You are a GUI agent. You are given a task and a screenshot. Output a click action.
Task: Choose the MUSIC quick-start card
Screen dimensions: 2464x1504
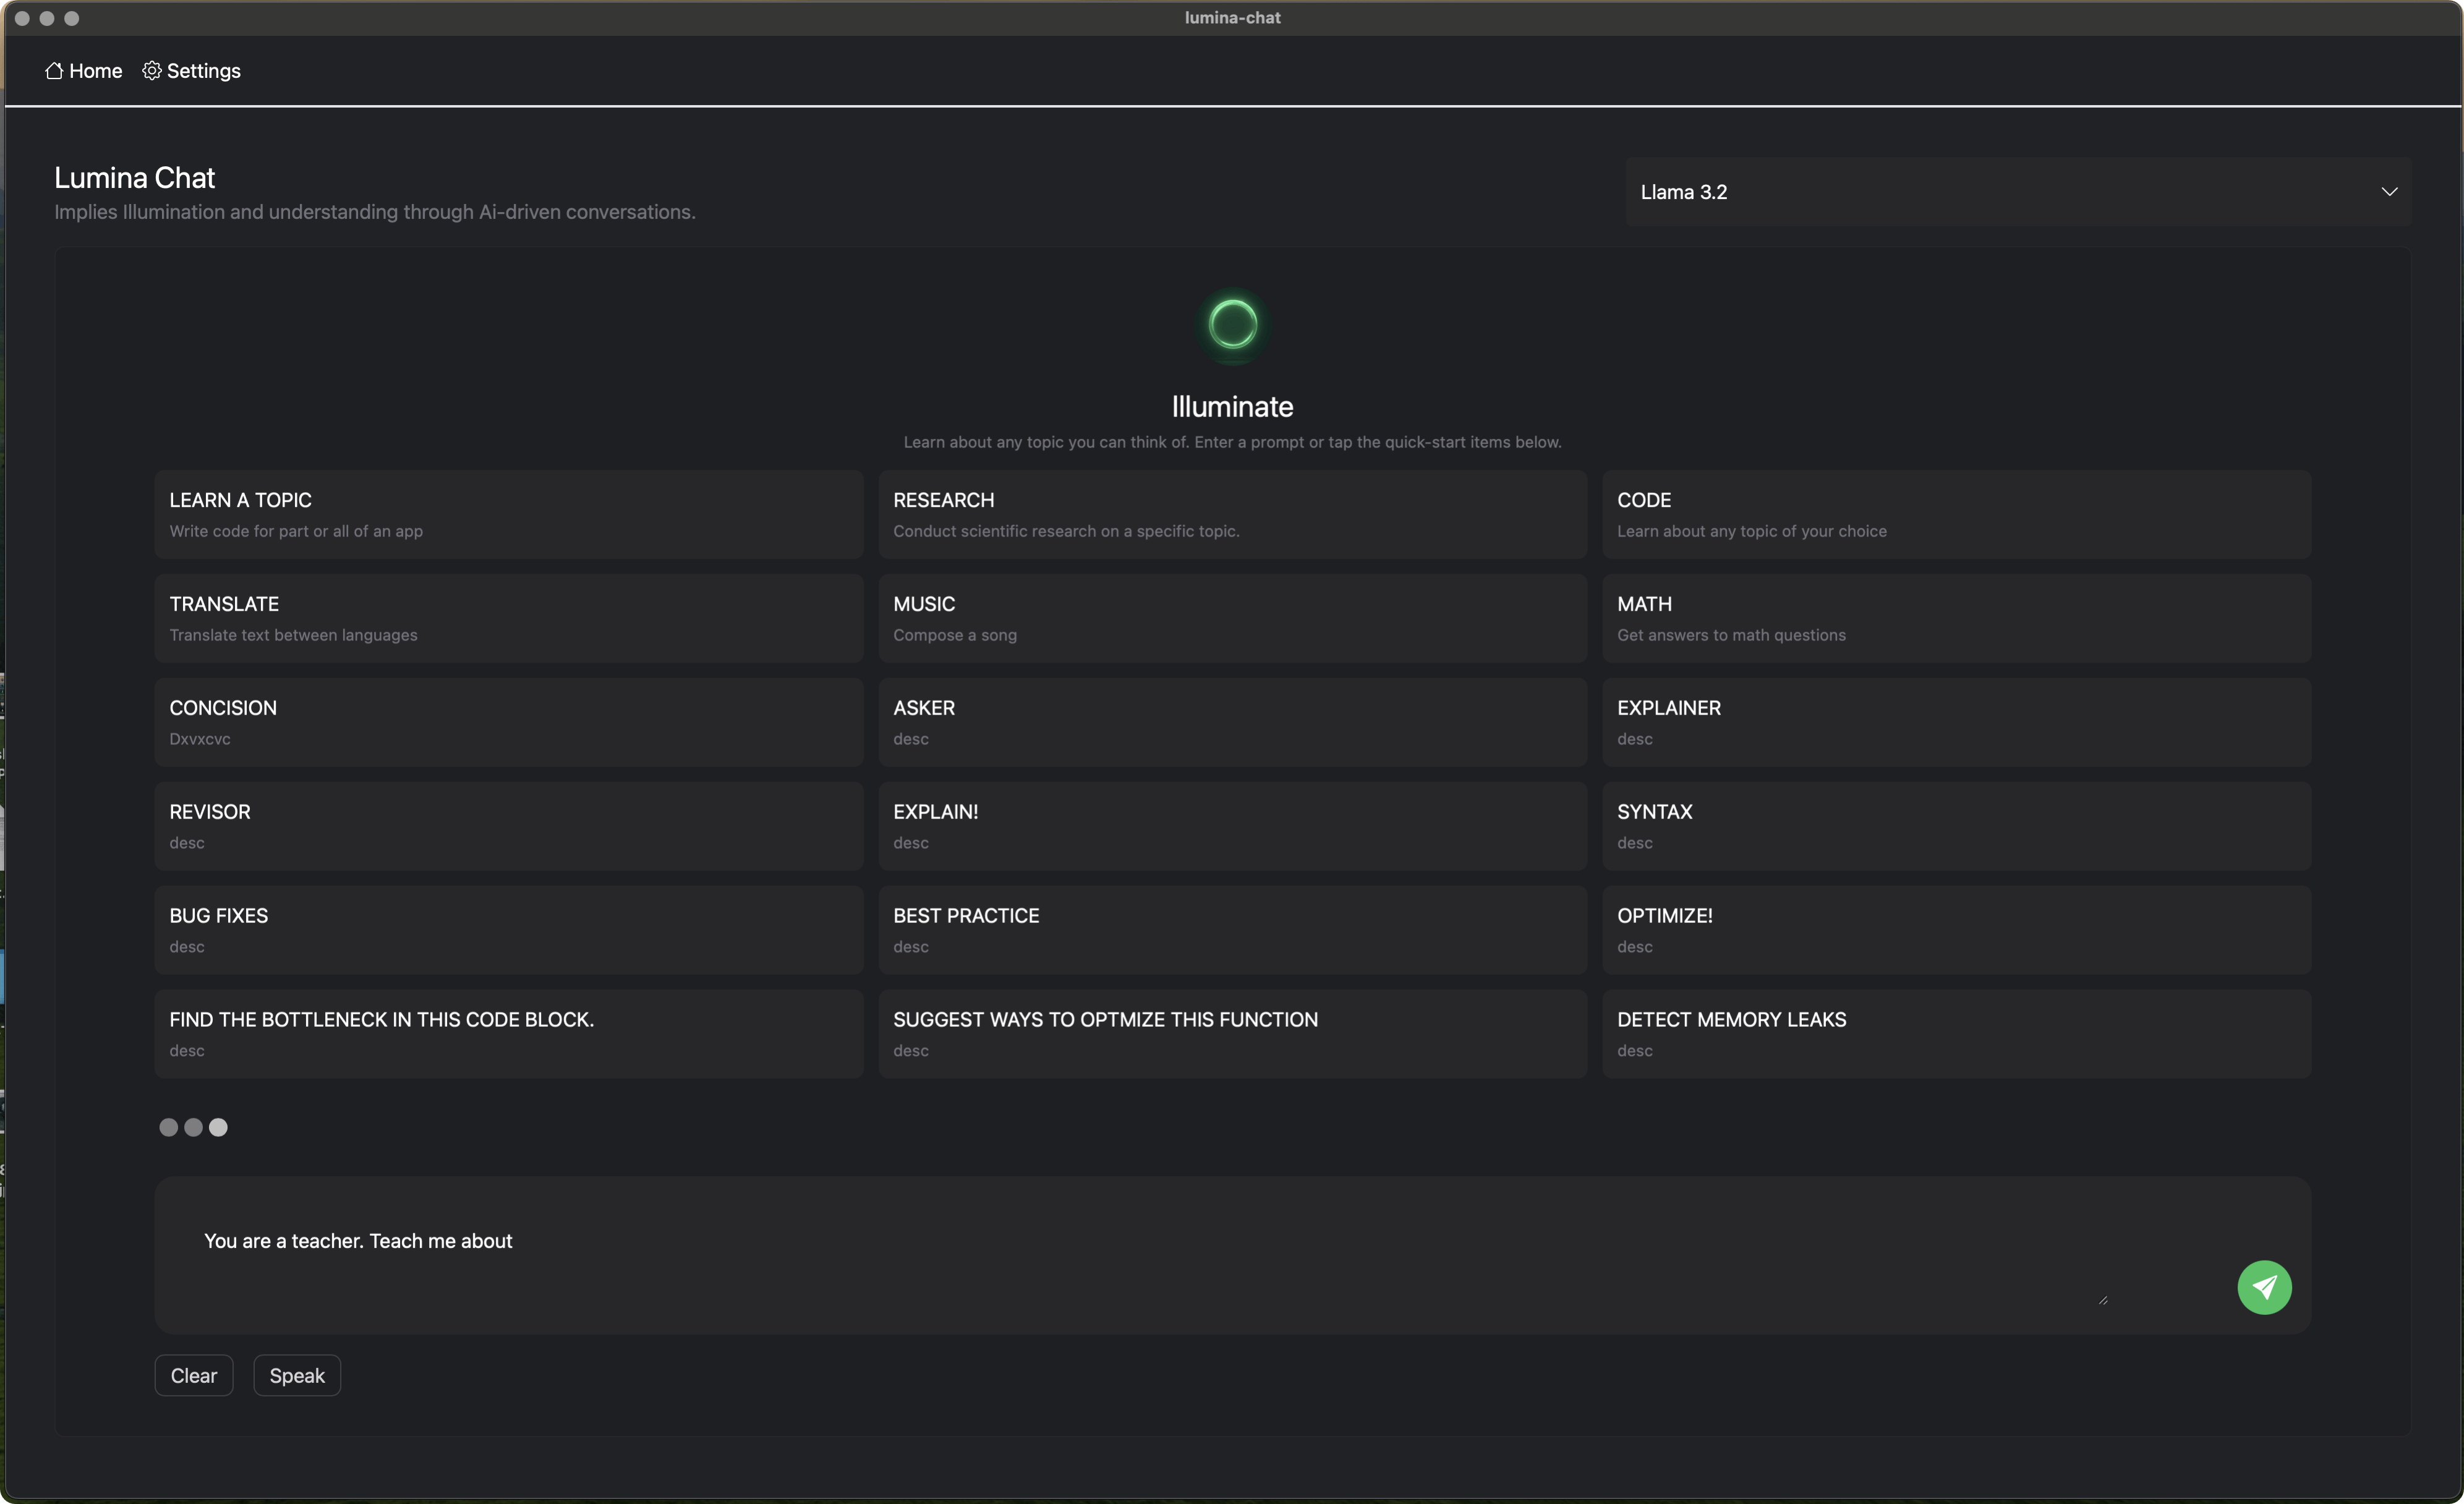pos(1232,618)
